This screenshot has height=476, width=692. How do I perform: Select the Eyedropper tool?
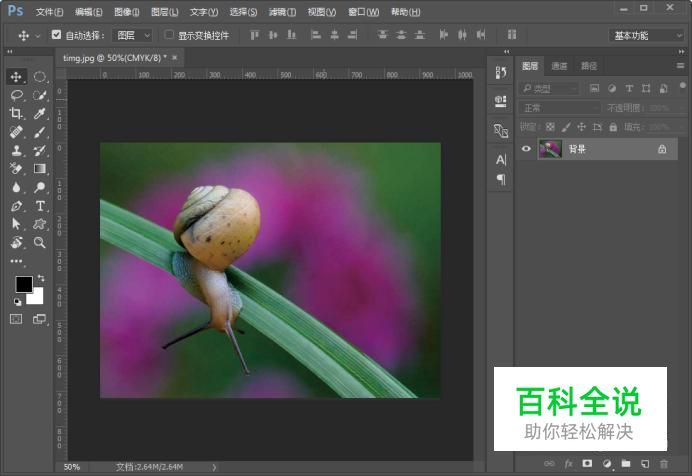pyautogui.click(x=40, y=114)
